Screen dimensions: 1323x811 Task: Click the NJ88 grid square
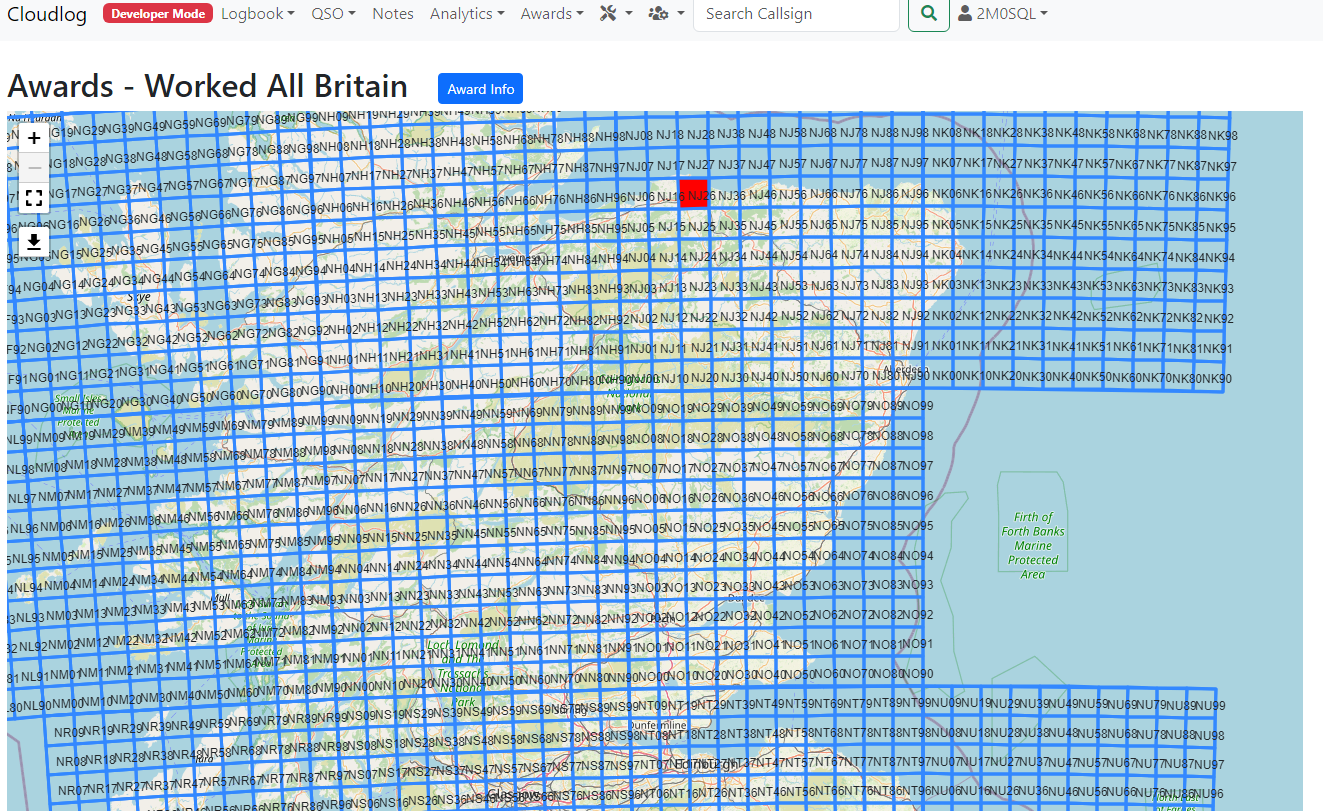pyautogui.click(x=884, y=133)
